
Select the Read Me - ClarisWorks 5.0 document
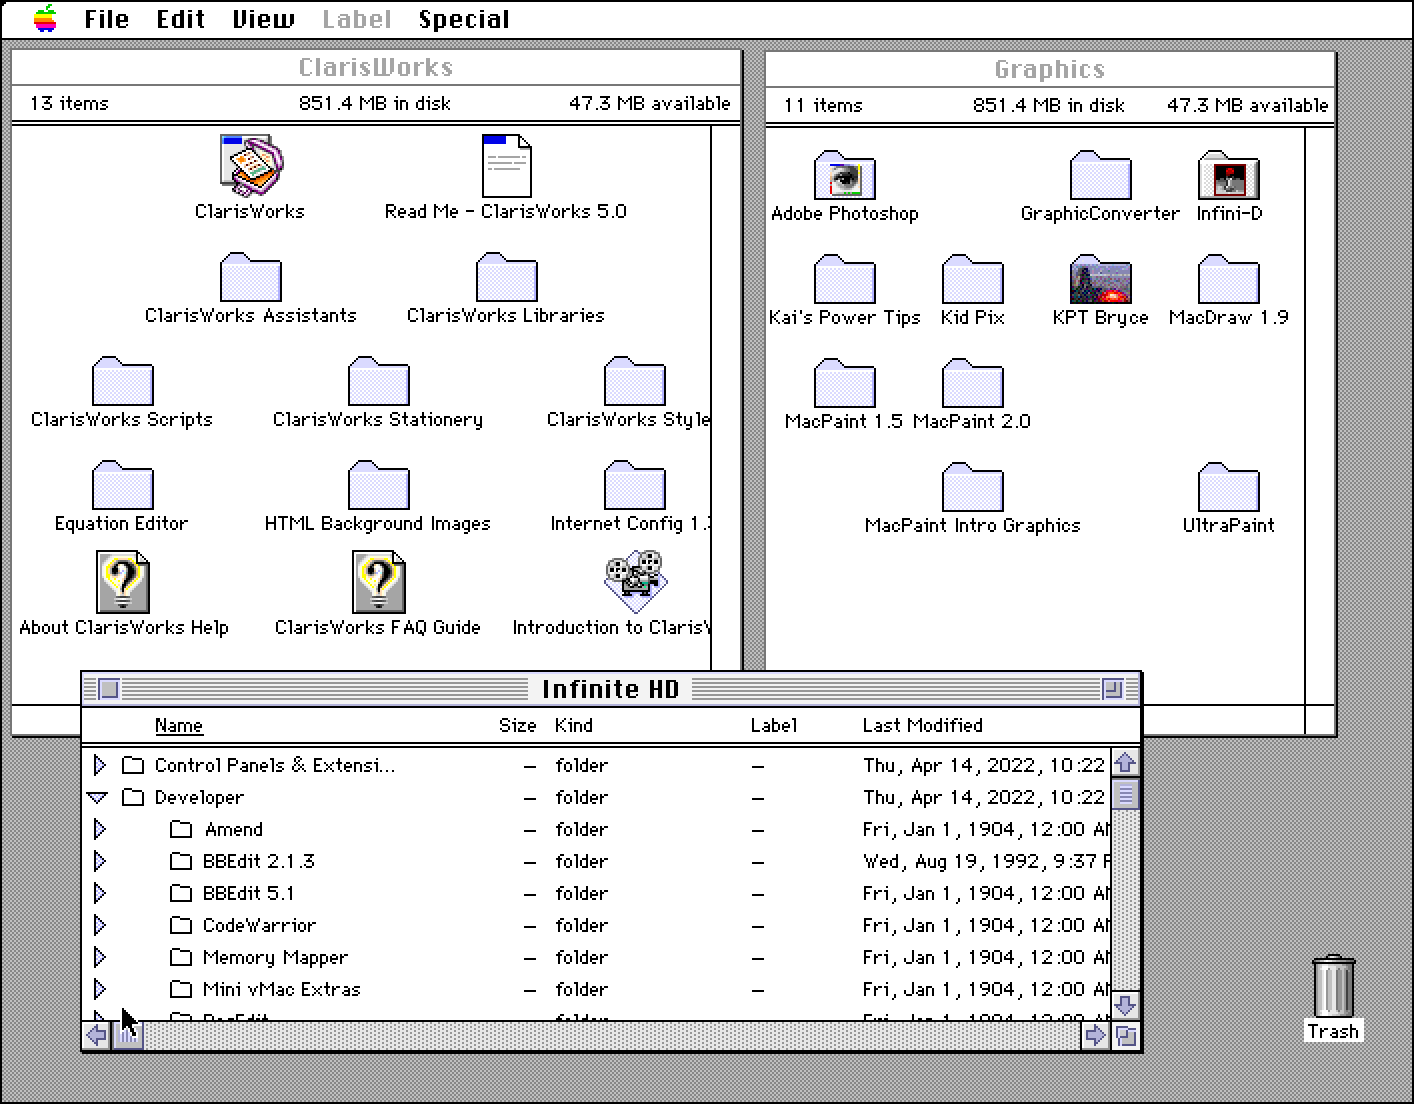[x=506, y=167]
